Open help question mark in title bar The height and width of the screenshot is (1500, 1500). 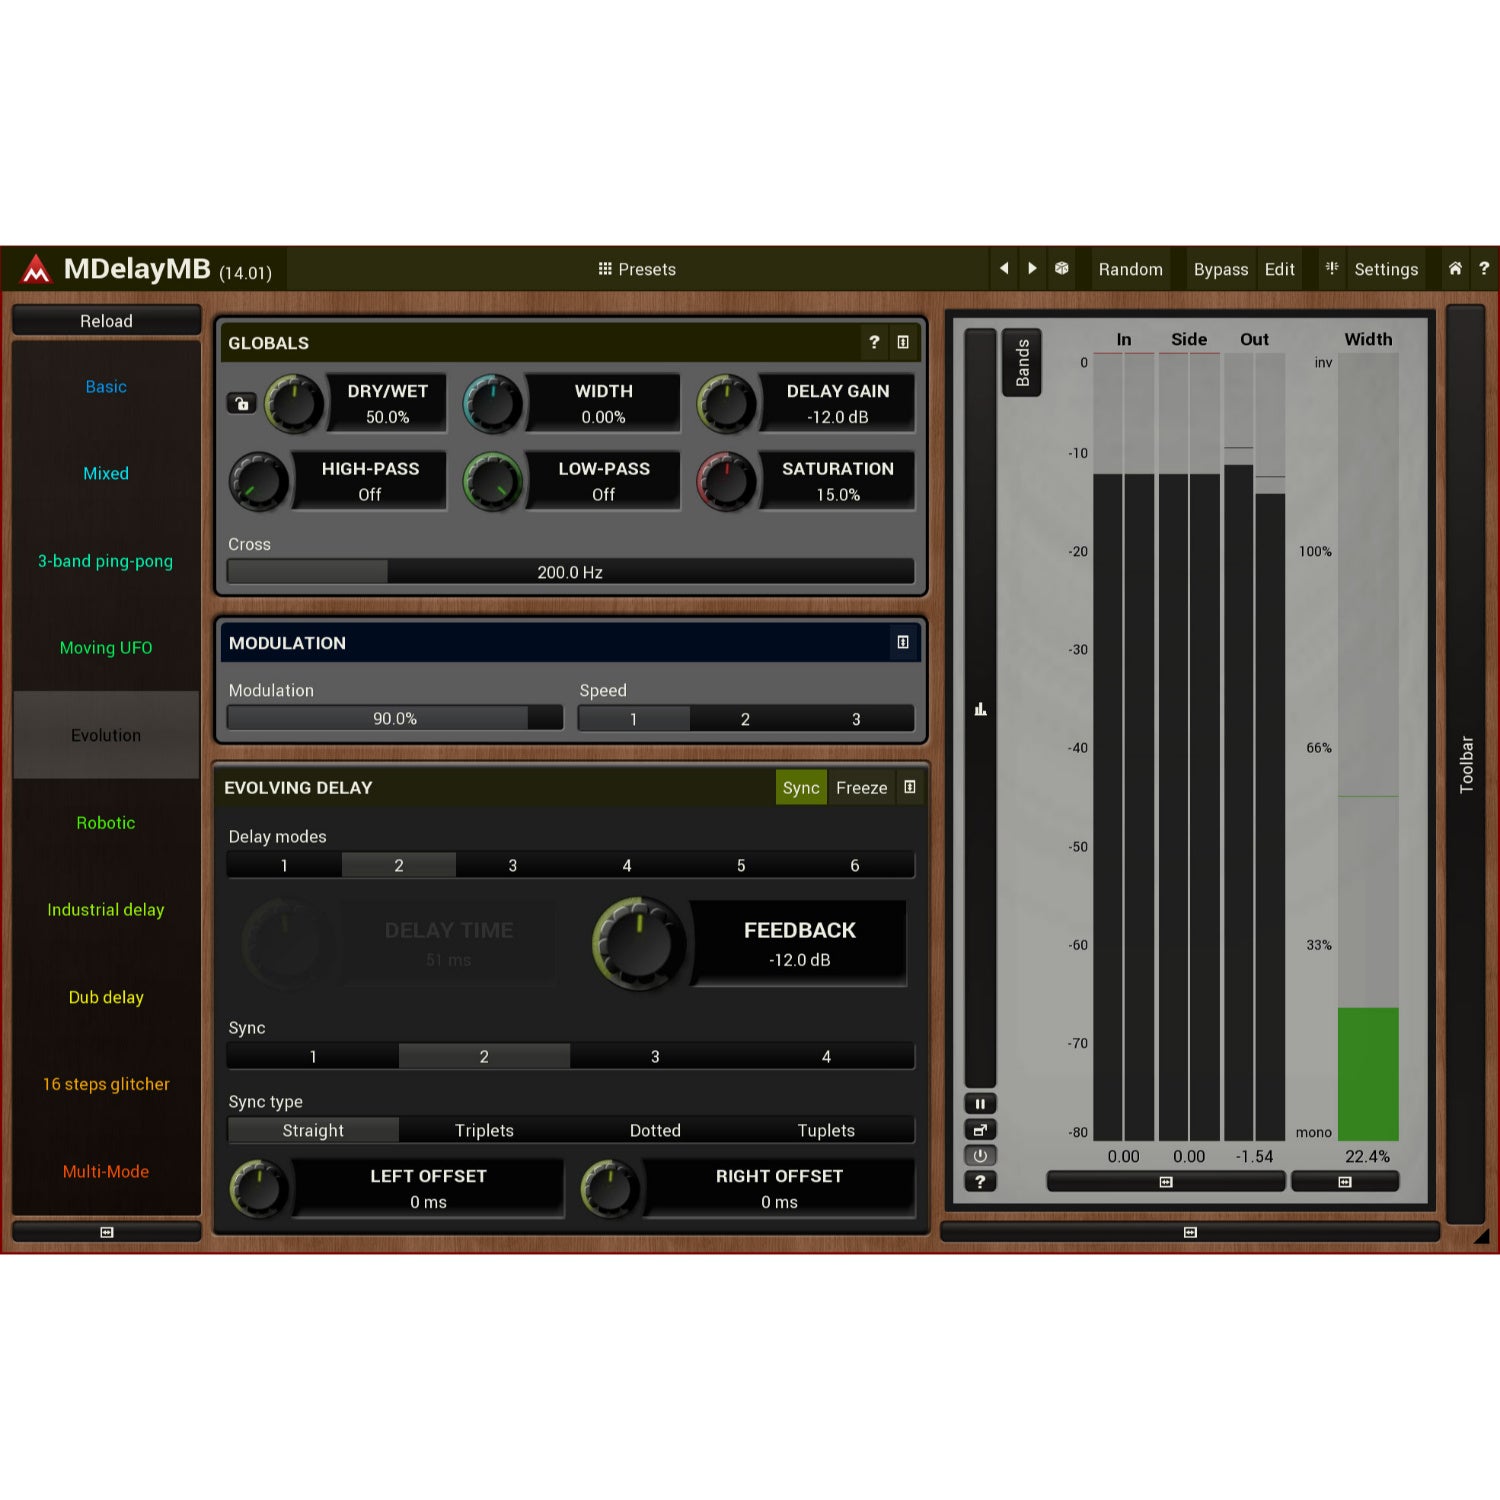click(1484, 268)
